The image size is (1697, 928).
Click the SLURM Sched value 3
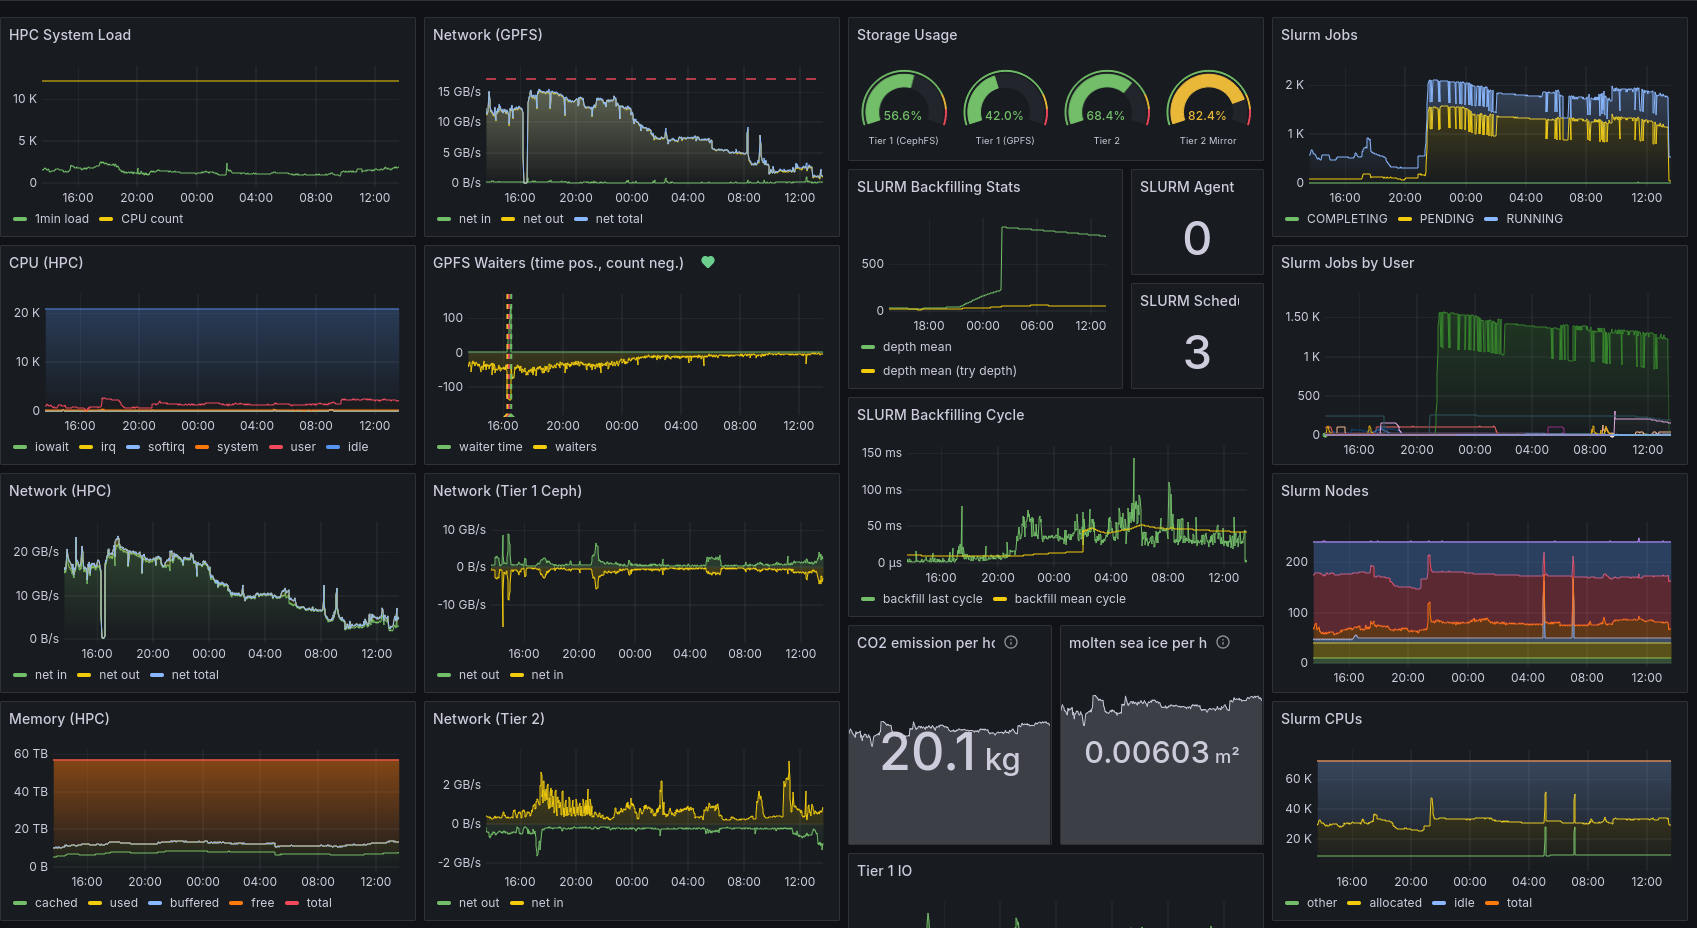pyautogui.click(x=1197, y=352)
